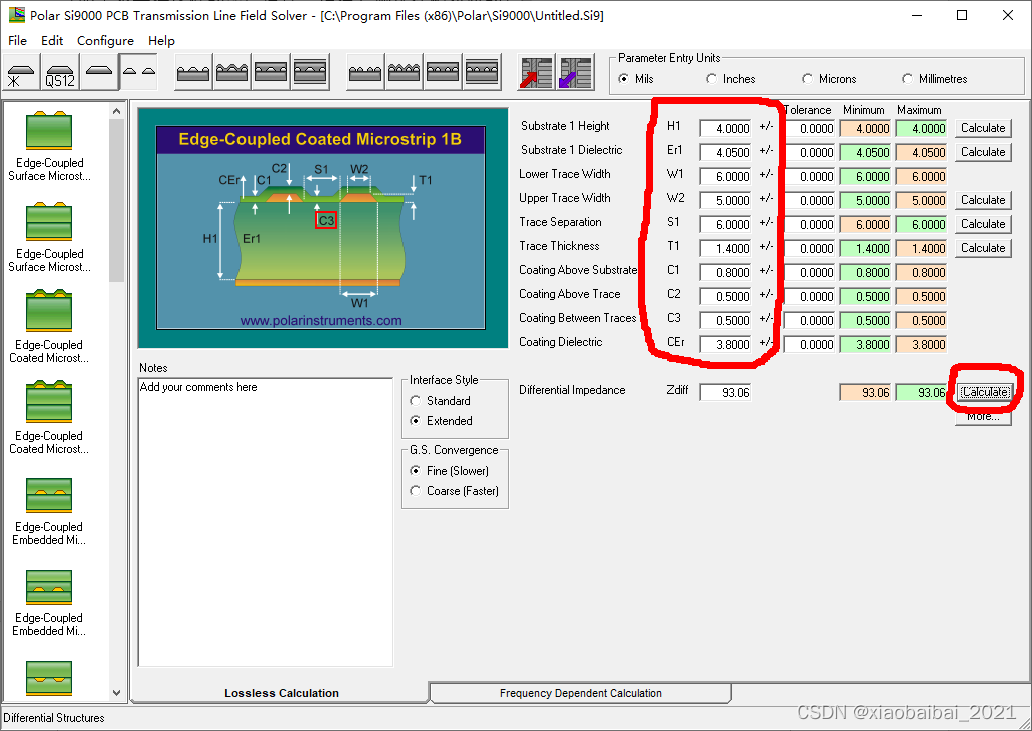Screen dimensions: 1032x731
Task: Click the T1 trace thickness tolerance field
Action: [809, 249]
